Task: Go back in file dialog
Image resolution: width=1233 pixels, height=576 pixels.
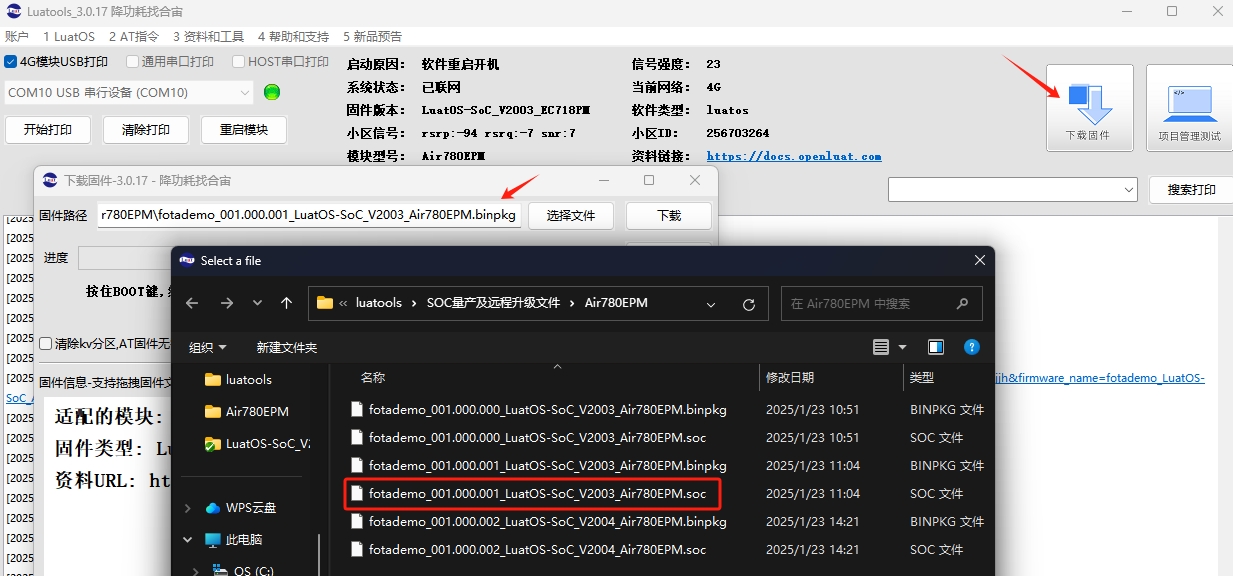Action: (192, 303)
